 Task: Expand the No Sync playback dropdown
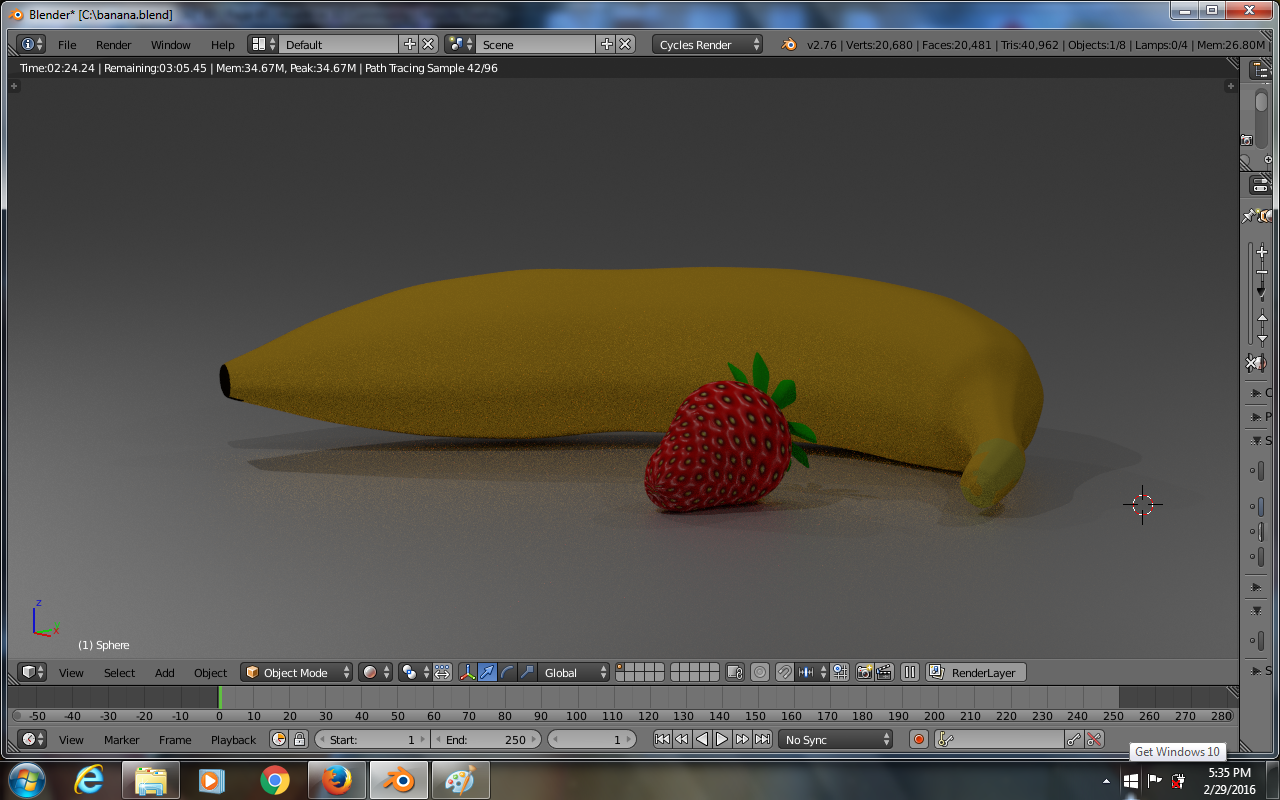(836, 740)
